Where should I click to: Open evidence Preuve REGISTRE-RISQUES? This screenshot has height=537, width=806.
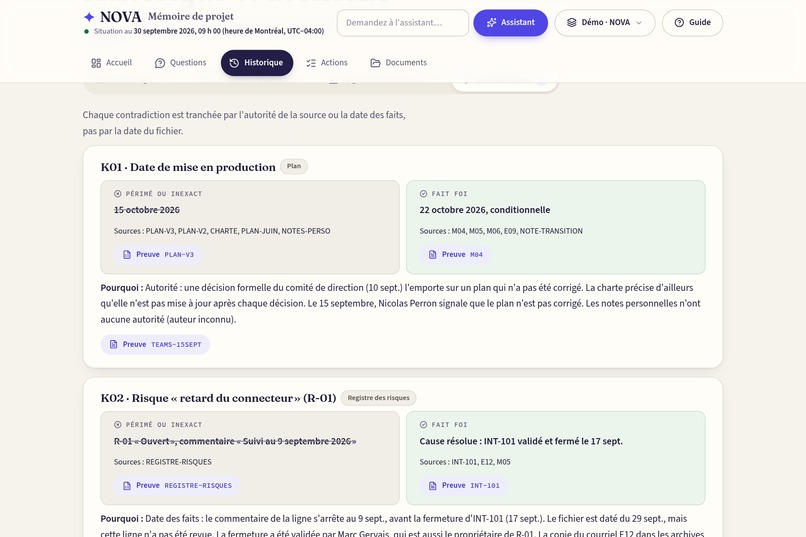coord(177,486)
